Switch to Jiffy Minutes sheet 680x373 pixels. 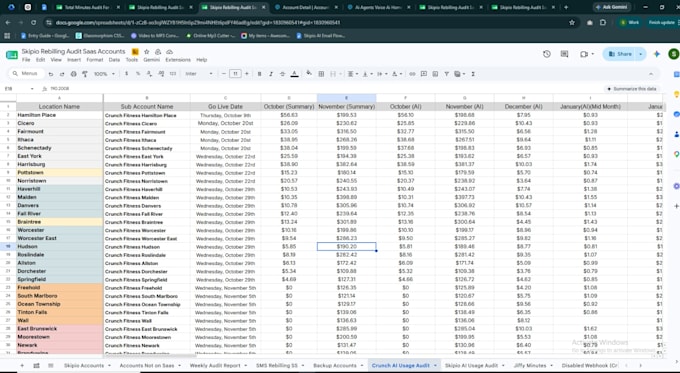pos(530,366)
